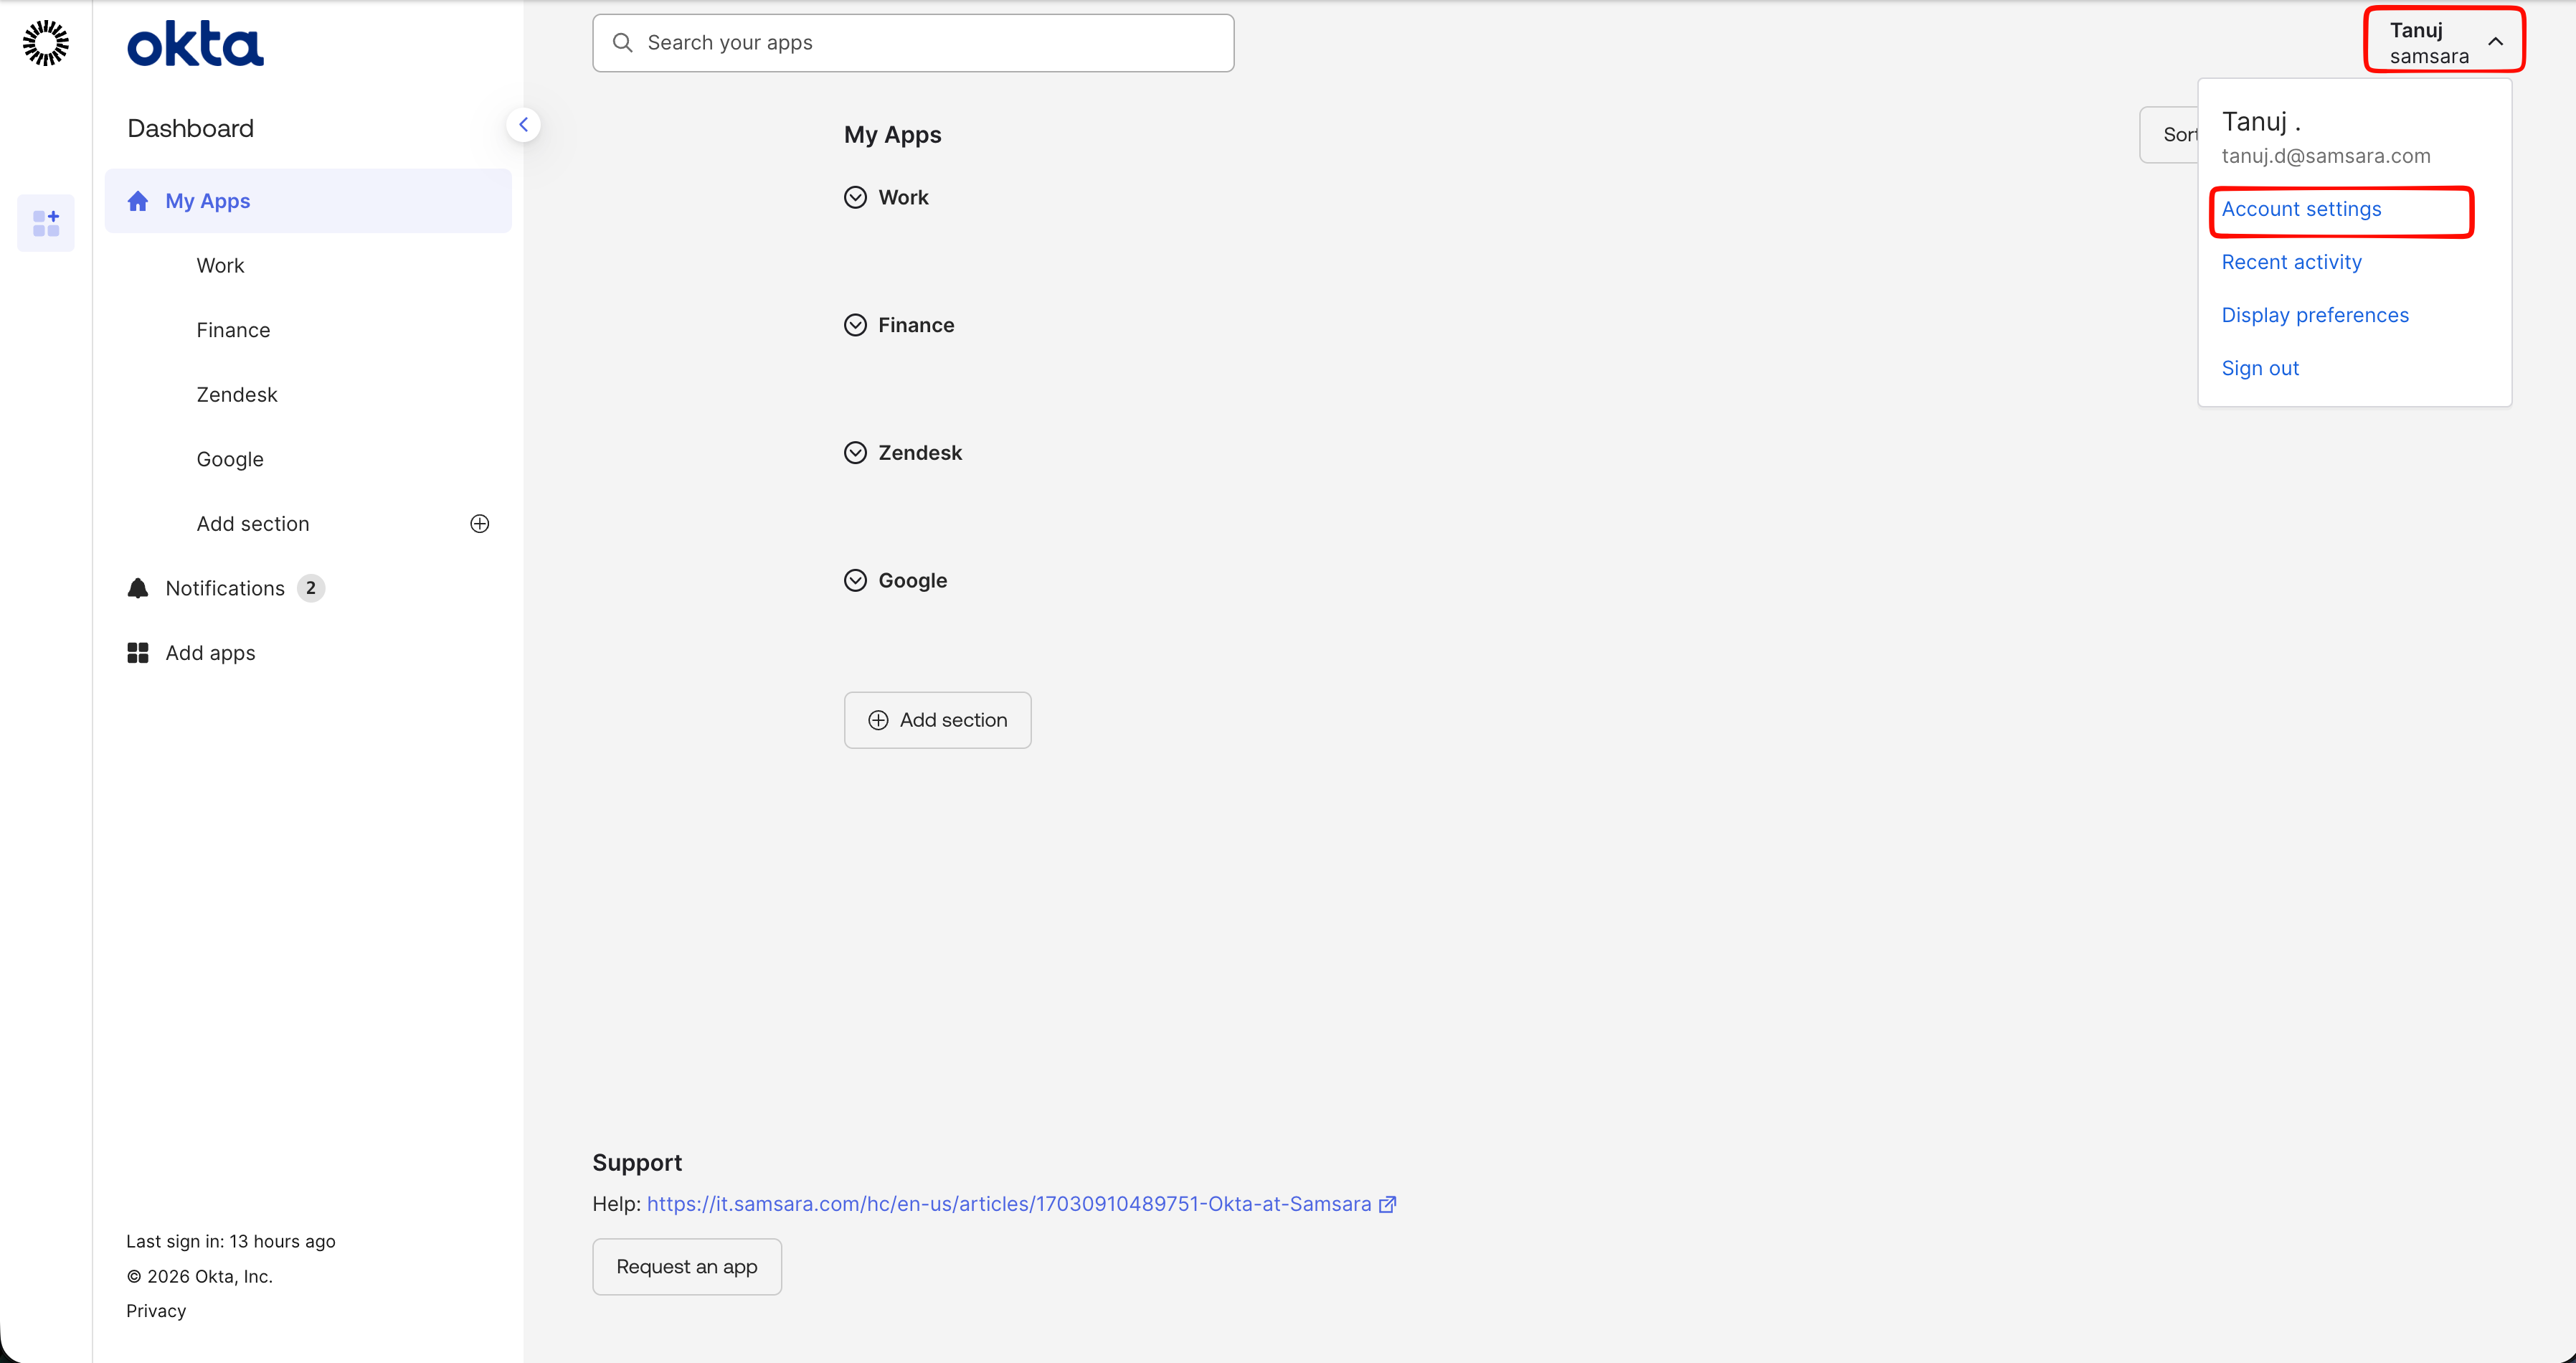Click the Add section button in main area

click(x=937, y=720)
